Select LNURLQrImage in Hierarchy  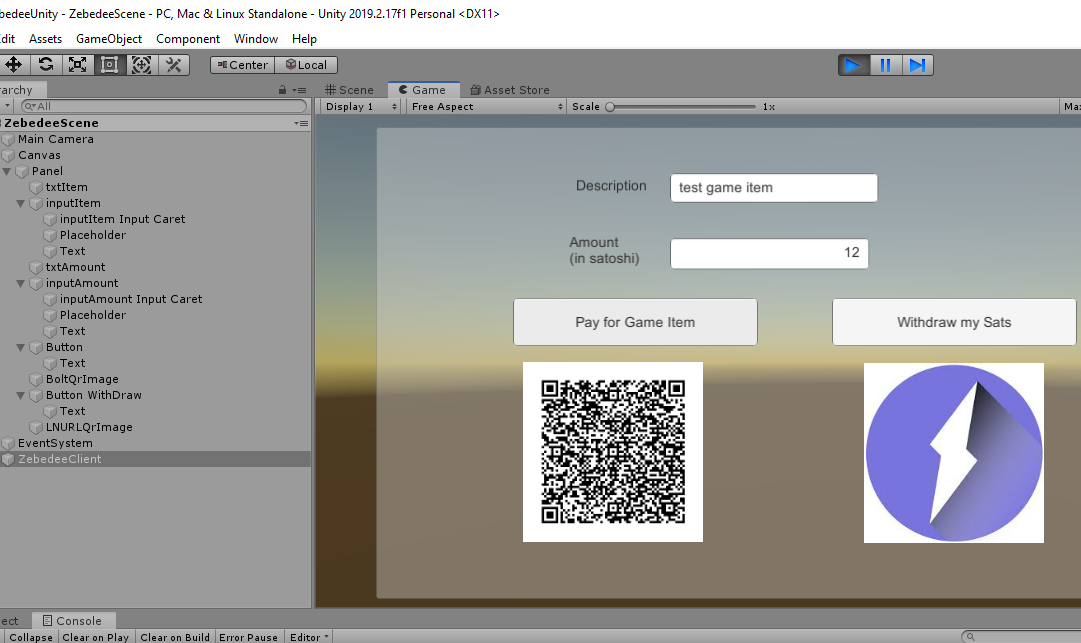pyautogui.click(x=155, y=427)
